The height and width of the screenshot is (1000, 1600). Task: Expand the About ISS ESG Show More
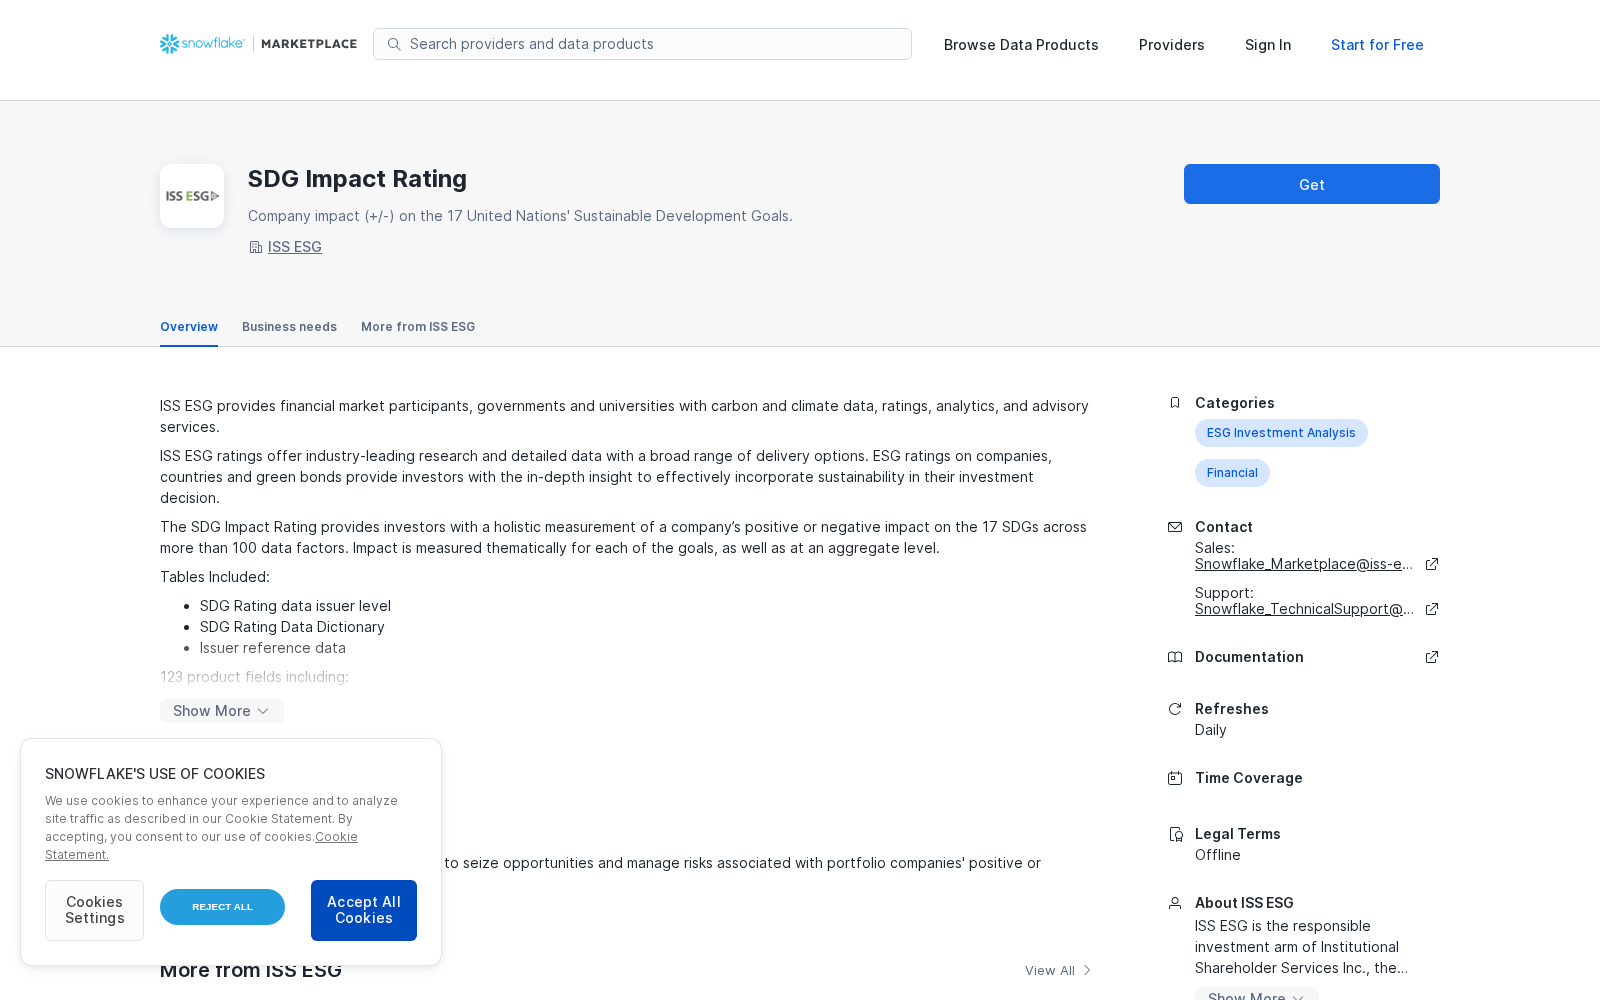tap(1257, 994)
